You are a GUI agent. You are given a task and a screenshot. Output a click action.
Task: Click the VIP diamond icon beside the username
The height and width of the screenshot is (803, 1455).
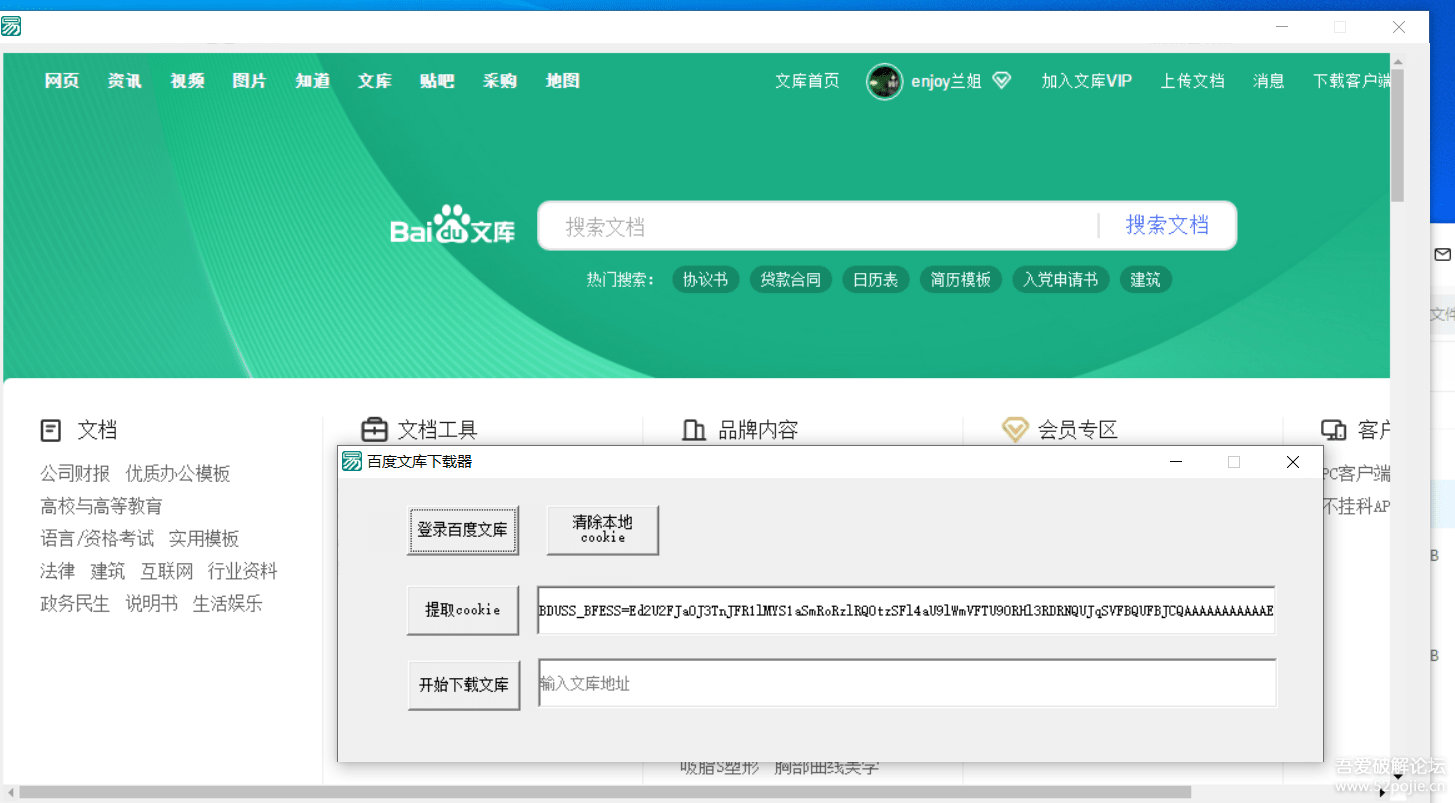point(1002,81)
